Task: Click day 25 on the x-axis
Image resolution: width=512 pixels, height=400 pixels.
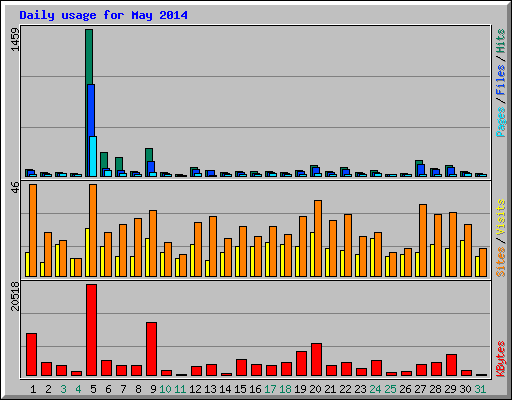Action: (390, 389)
